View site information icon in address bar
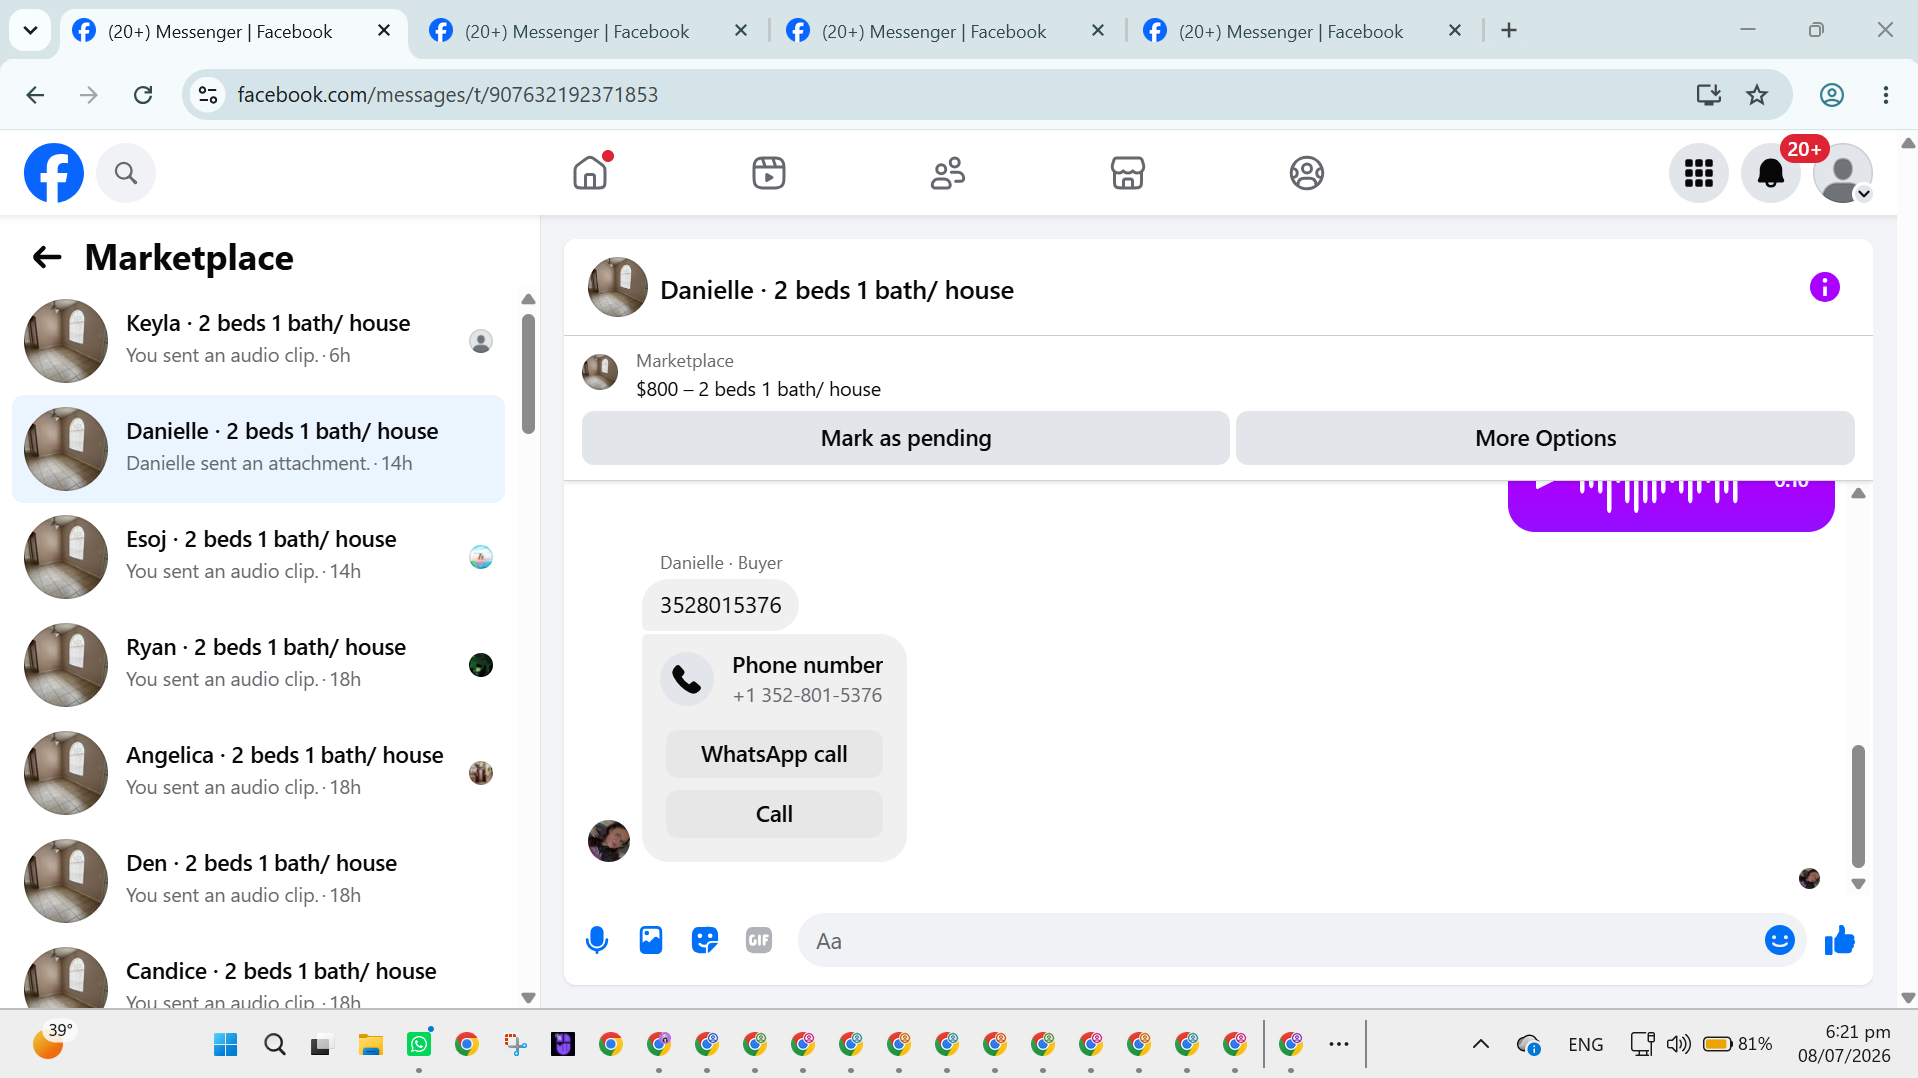Viewport: 1918px width, 1078px height. tap(208, 95)
